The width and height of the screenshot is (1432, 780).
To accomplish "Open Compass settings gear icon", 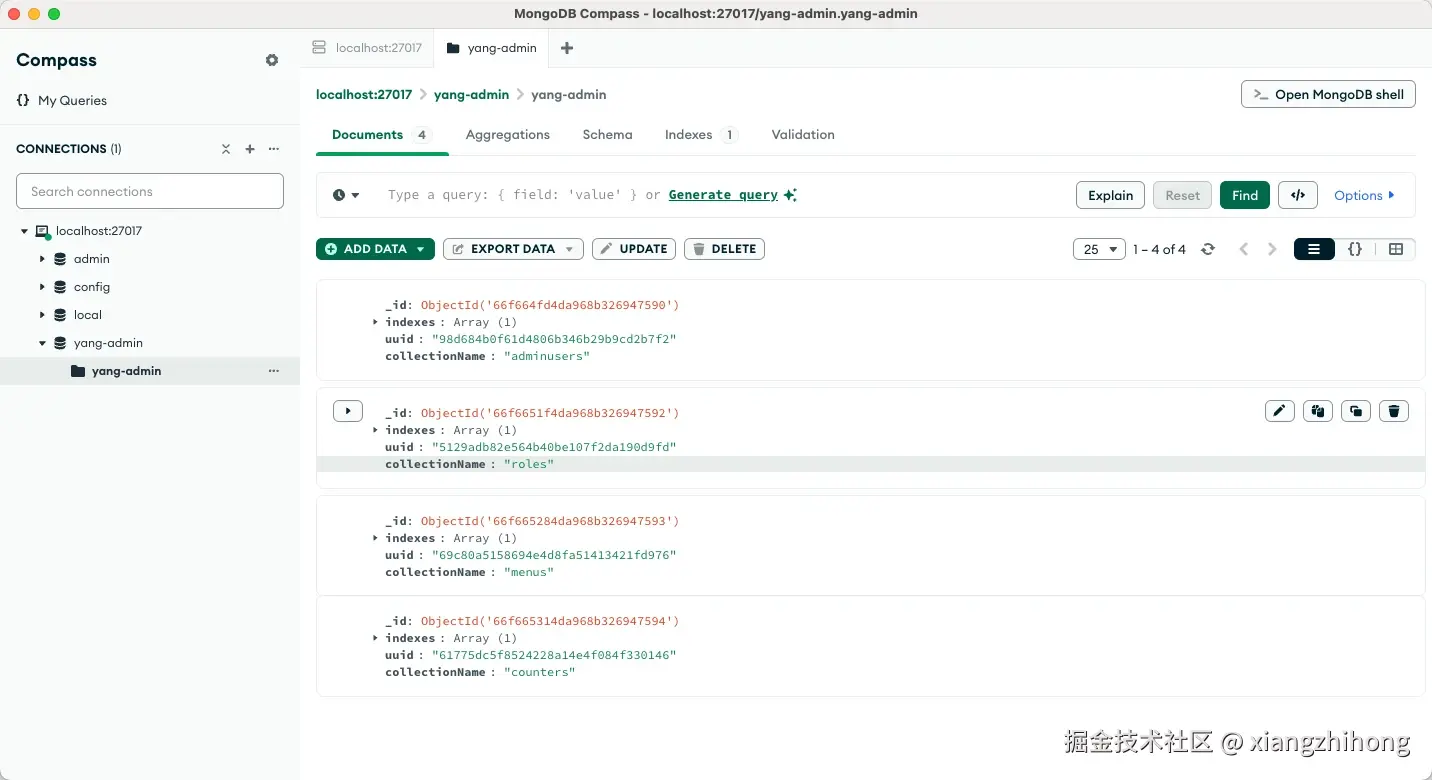I will (272, 60).
